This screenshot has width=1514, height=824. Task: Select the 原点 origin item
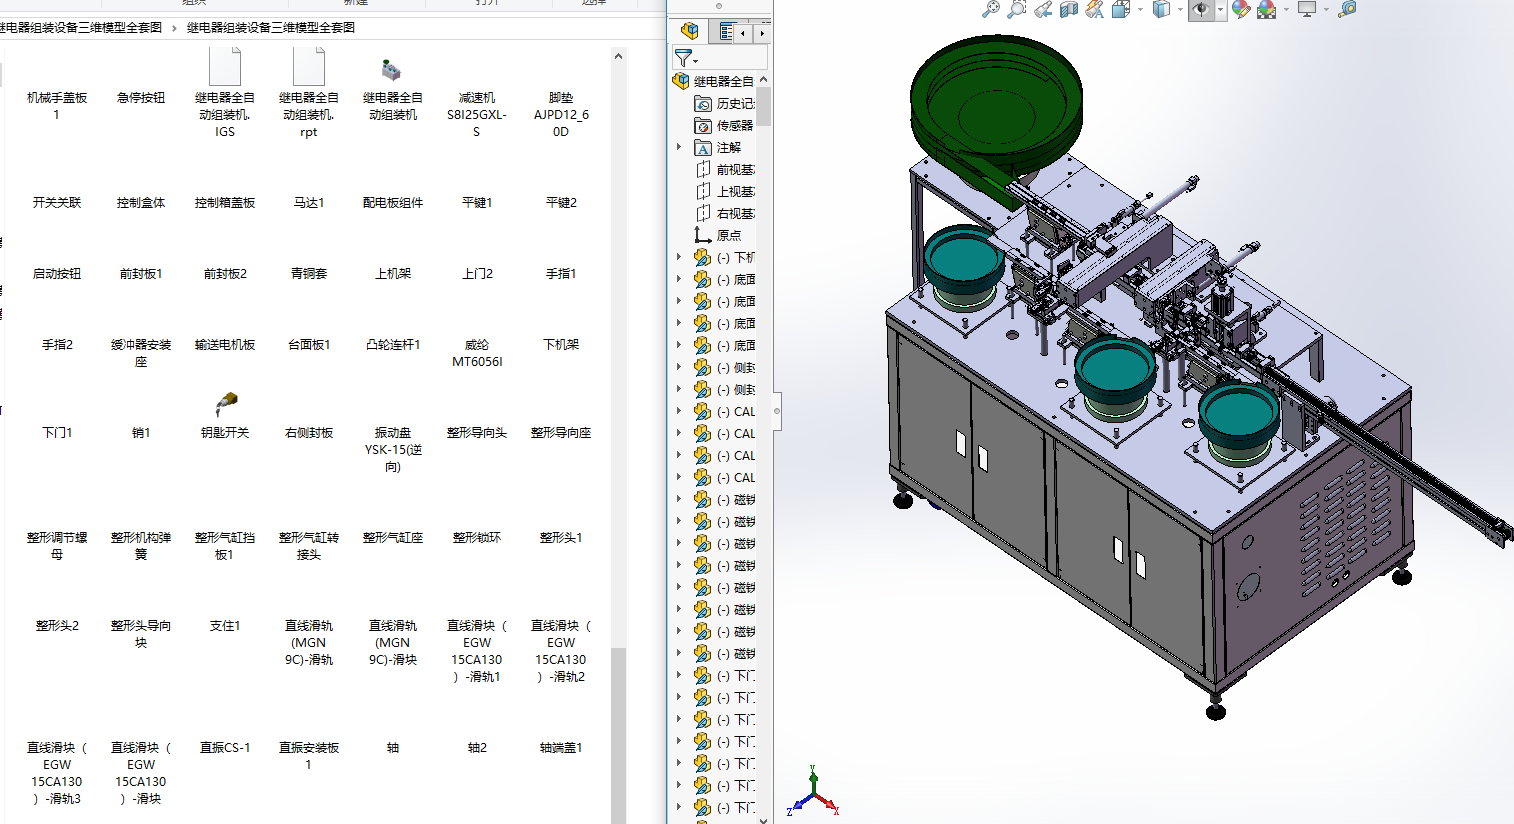718,235
